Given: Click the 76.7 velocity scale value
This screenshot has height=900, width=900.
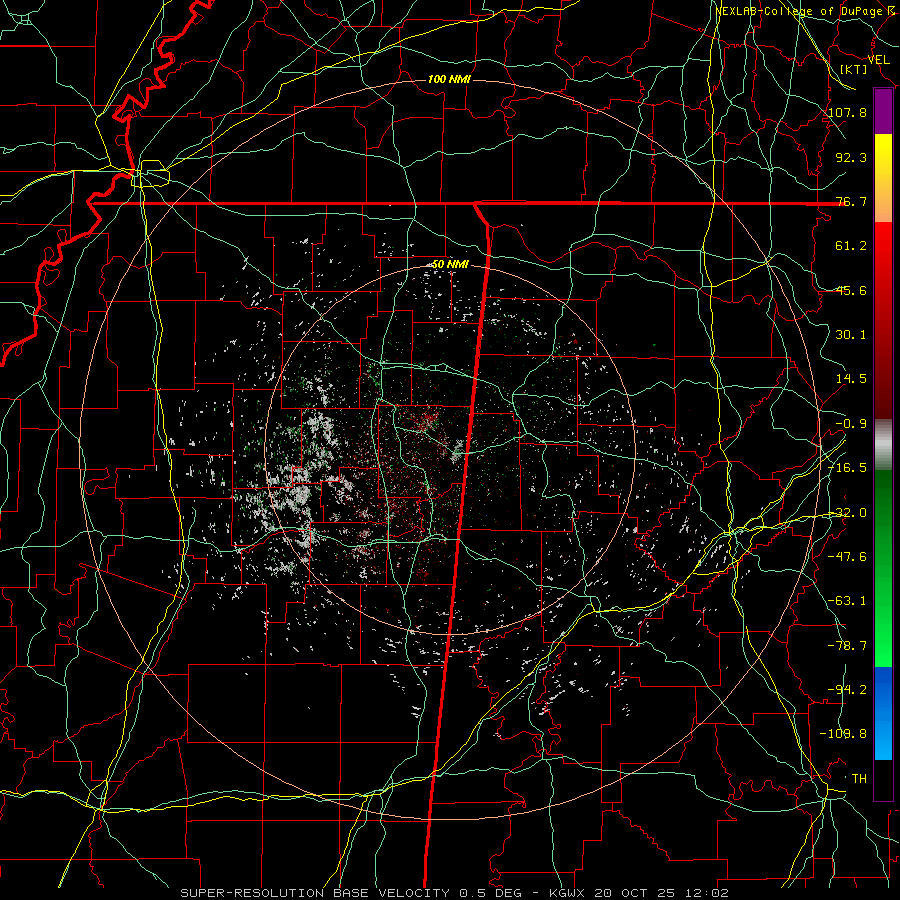Looking at the screenshot, I should [x=851, y=201].
